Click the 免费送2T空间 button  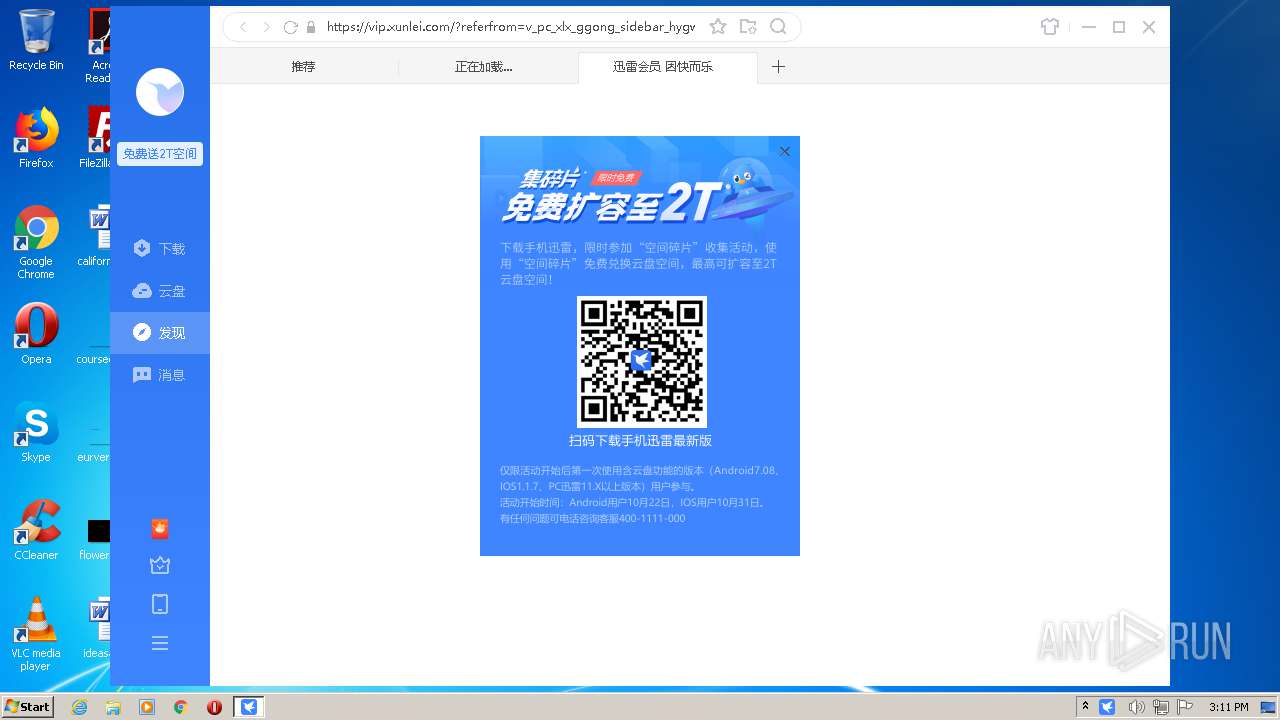[x=160, y=154]
